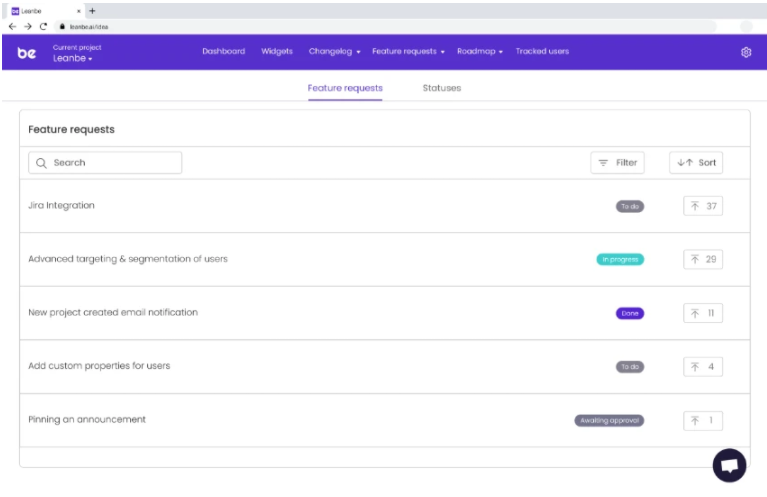Go to Dashboard
The image size is (767, 497).
click(224, 51)
